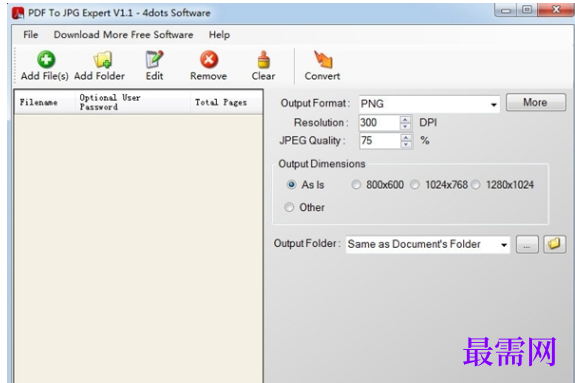575x383 pixels.
Task: Click inside the JPEG Quality field
Action: pos(380,141)
